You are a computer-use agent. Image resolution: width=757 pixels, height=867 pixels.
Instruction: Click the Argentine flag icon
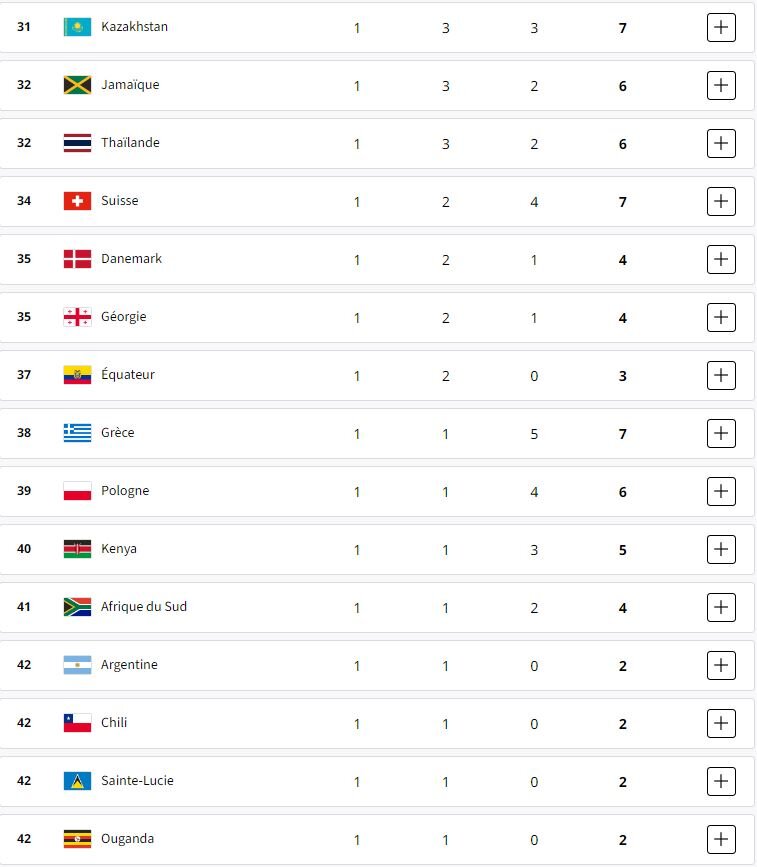point(77,665)
